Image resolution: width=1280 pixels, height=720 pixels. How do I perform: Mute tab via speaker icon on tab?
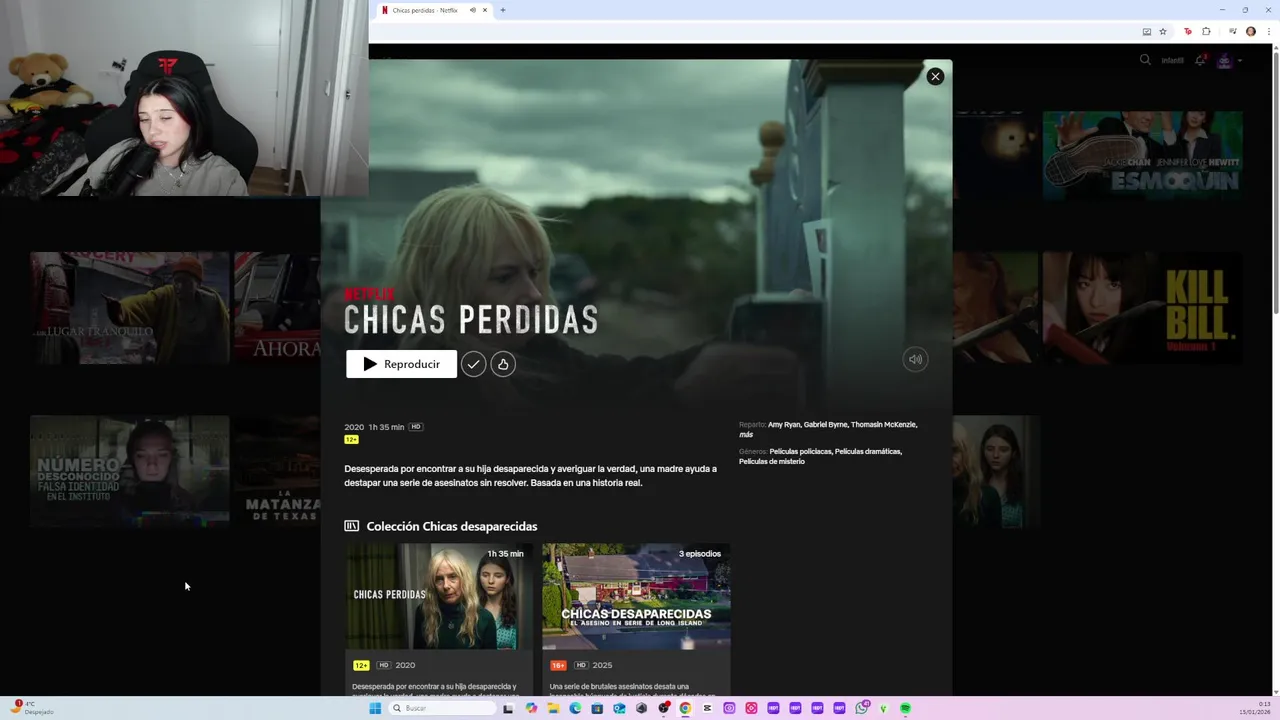(472, 10)
